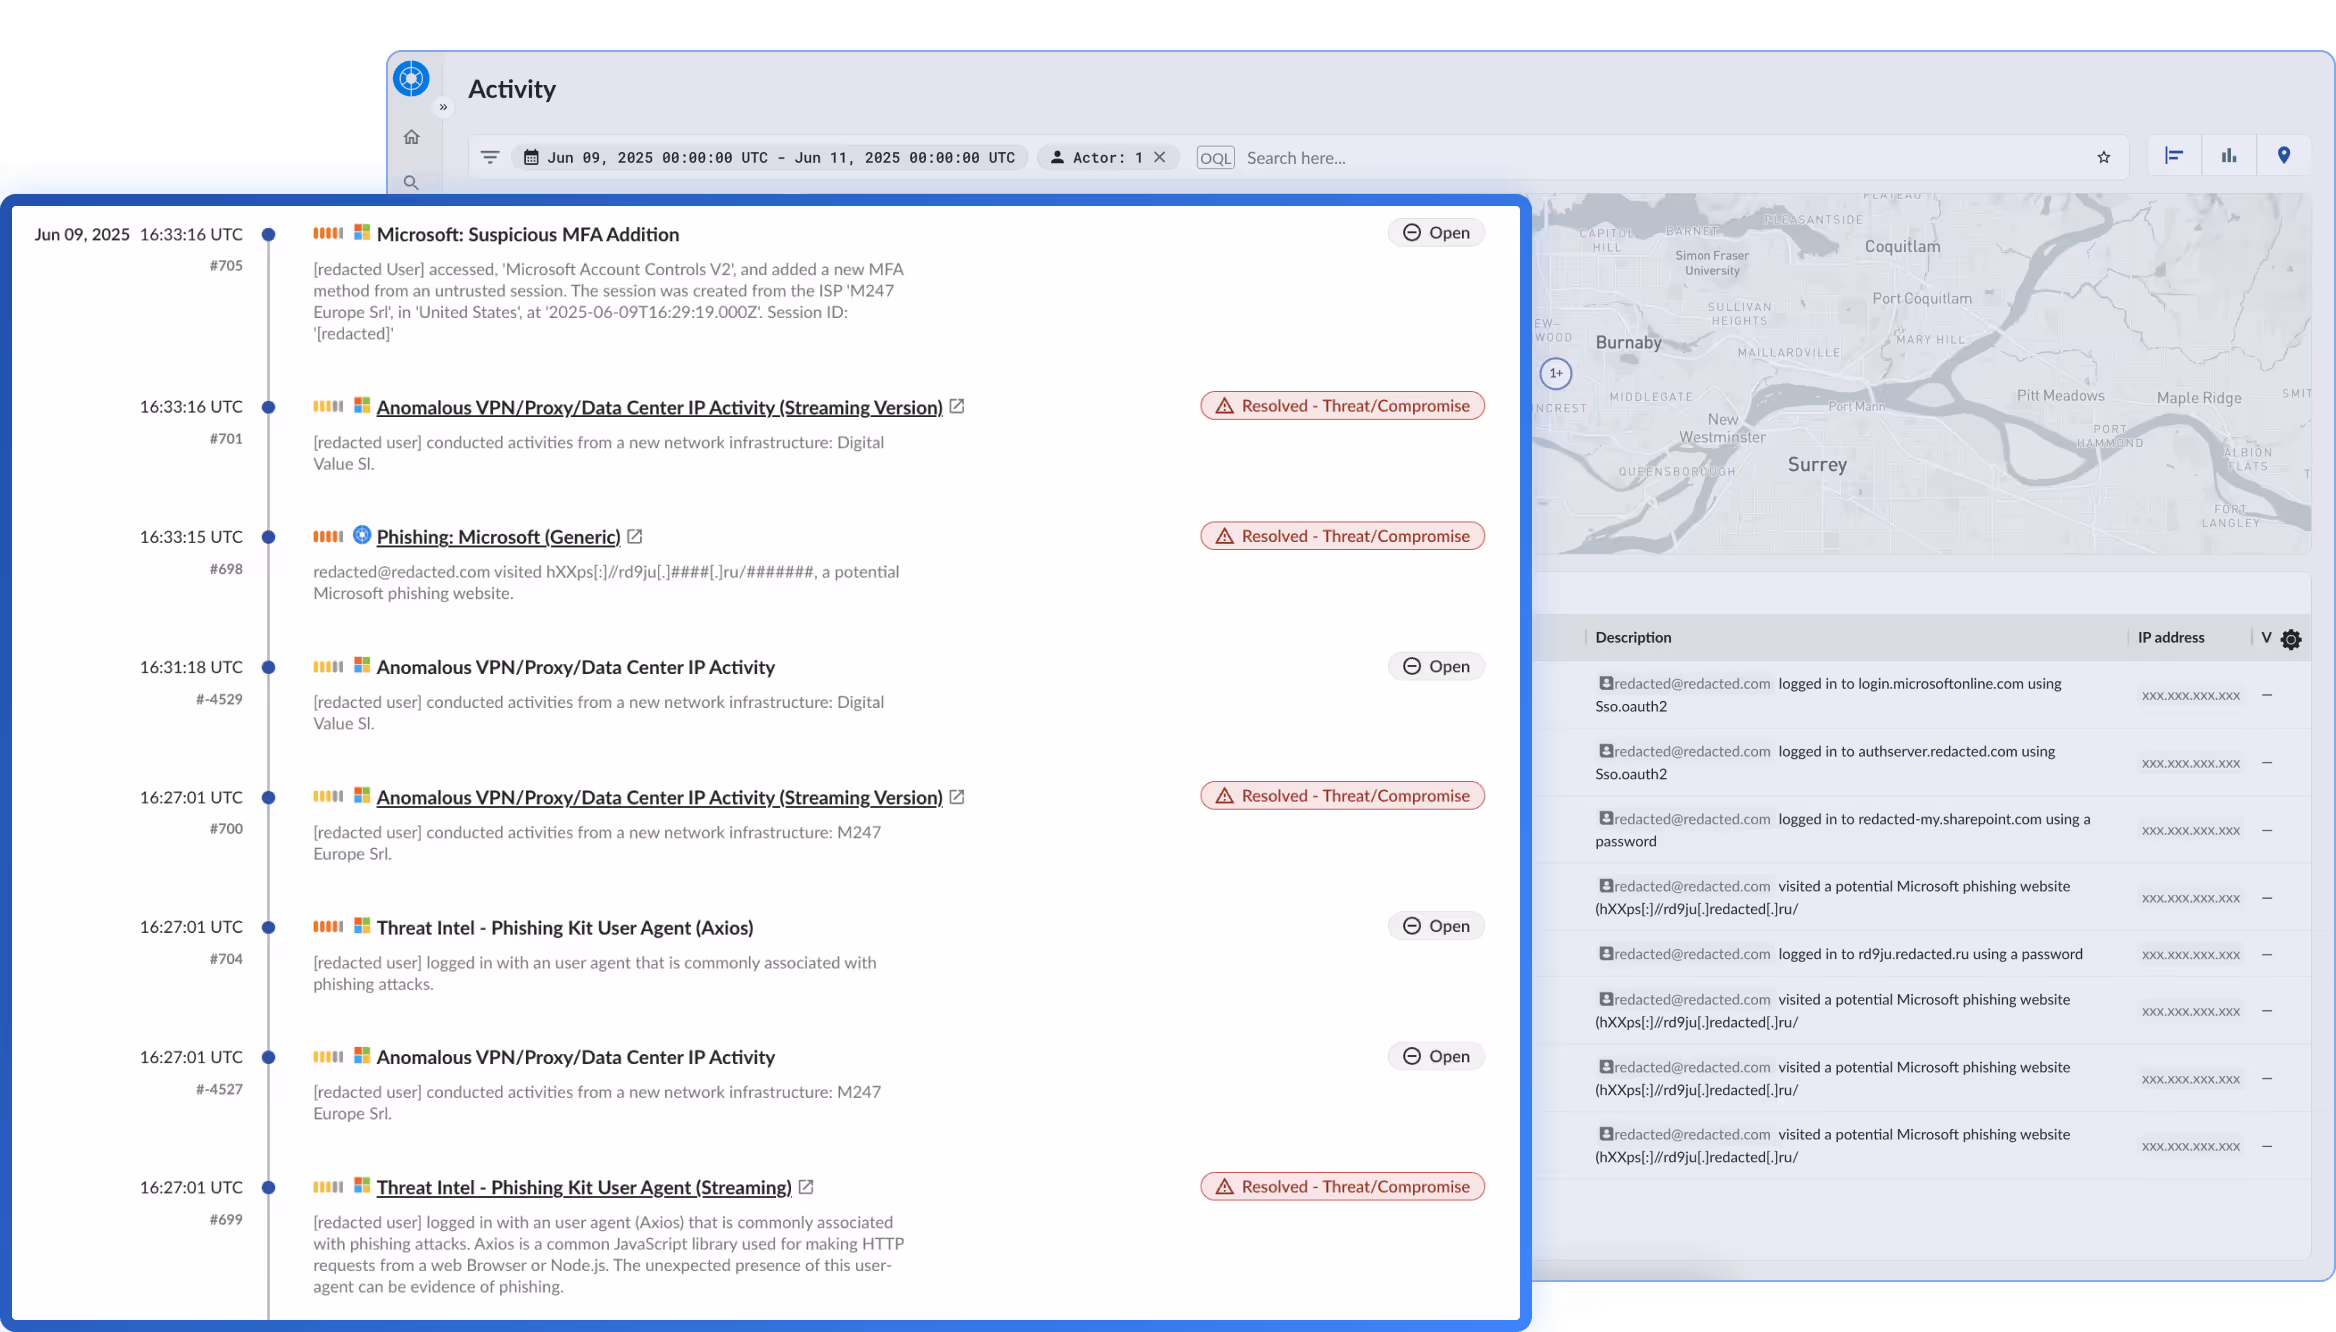Open external link icon for alert #699
2336x1332 pixels.
[x=806, y=1186]
